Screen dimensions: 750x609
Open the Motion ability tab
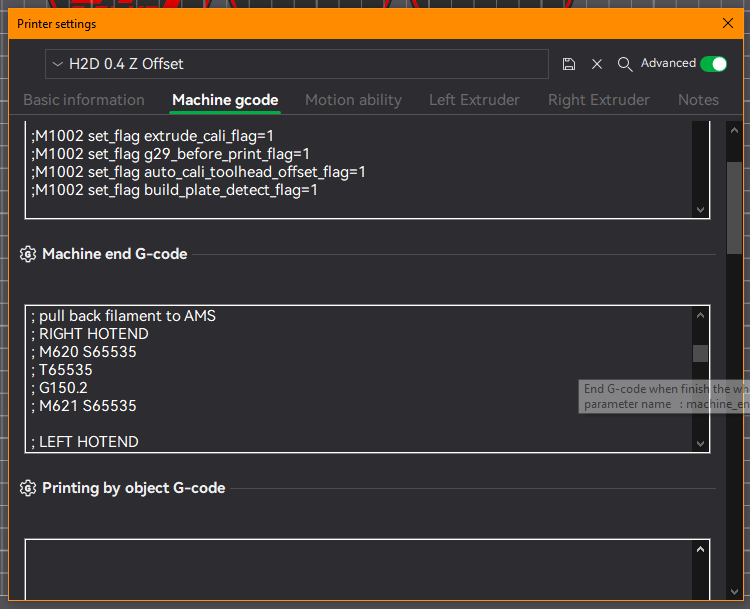pyautogui.click(x=353, y=100)
